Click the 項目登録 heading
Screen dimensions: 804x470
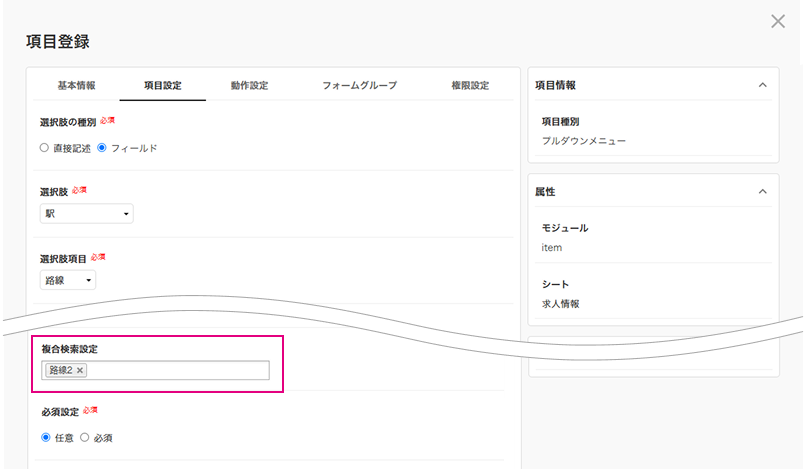pyautogui.click(x=57, y=42)
